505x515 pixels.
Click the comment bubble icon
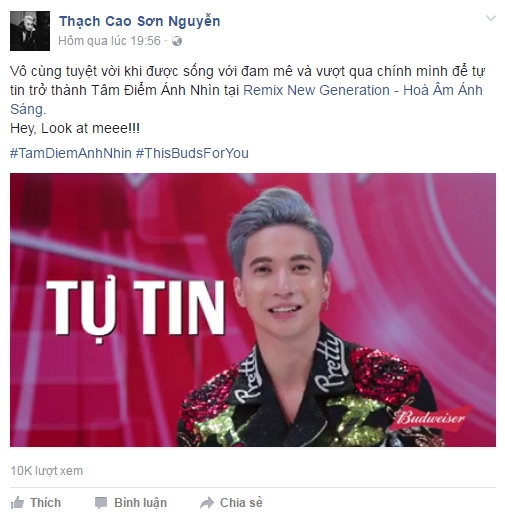pyautogui.click(x=101, y=503)
